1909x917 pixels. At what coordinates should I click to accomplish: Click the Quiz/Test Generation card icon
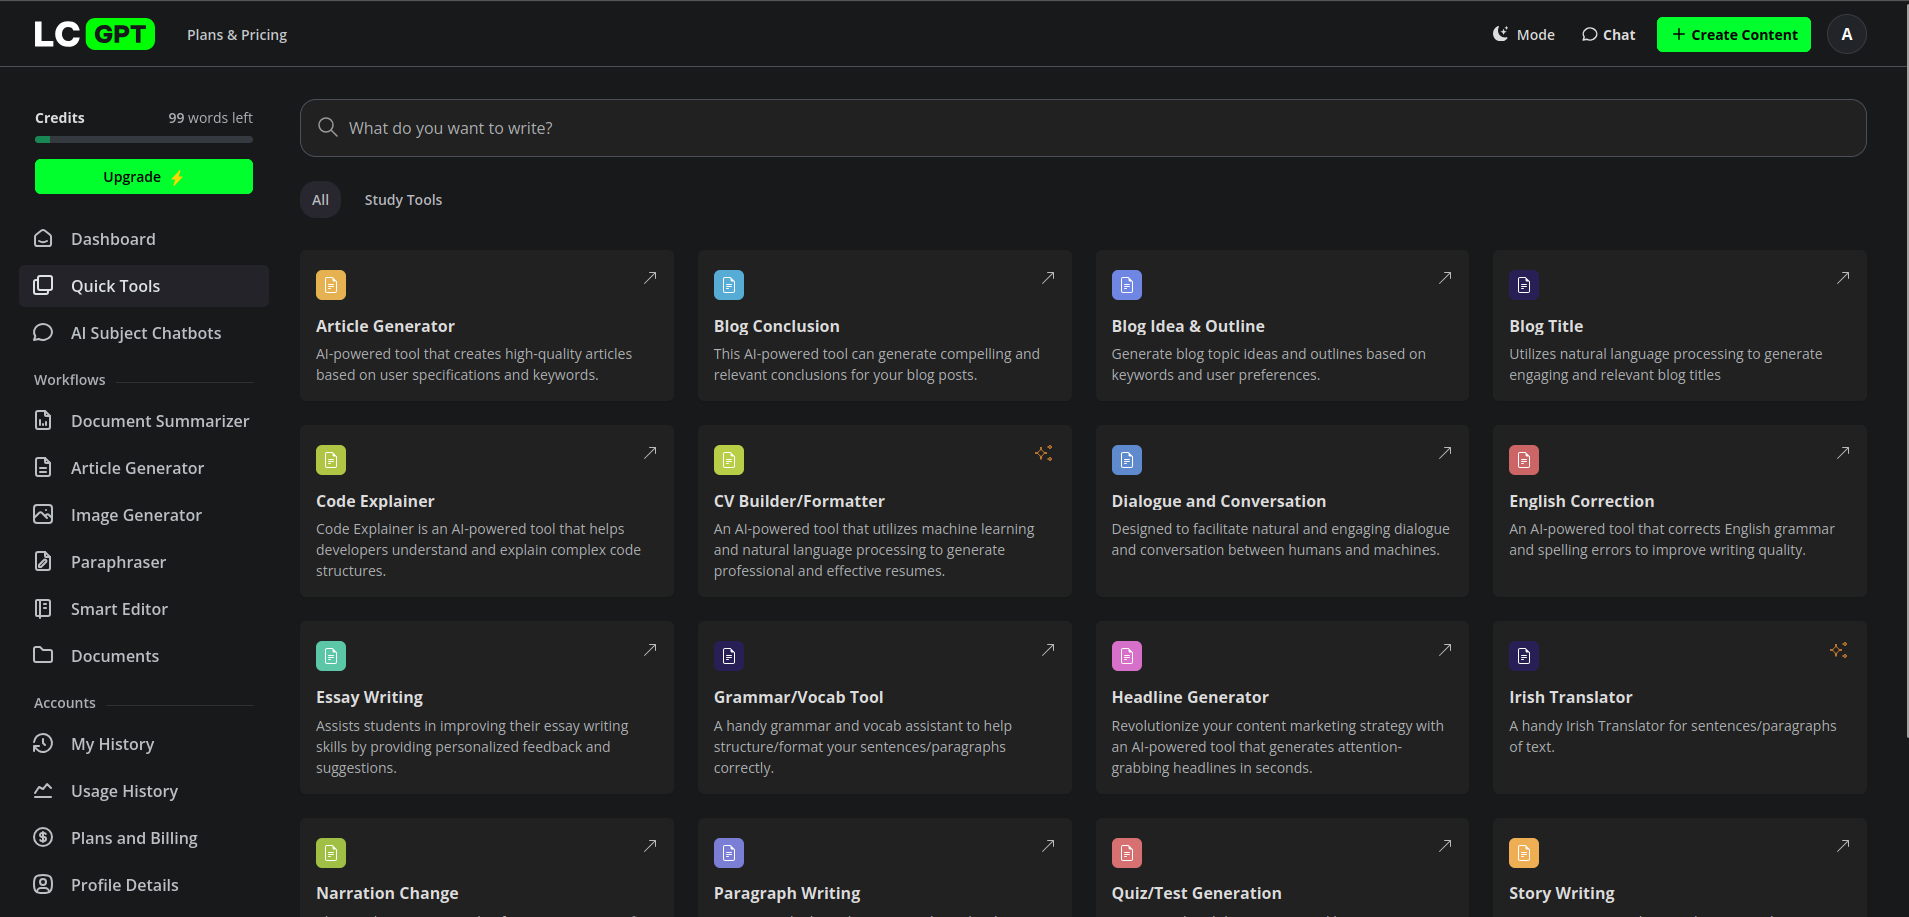point(1127,853)
